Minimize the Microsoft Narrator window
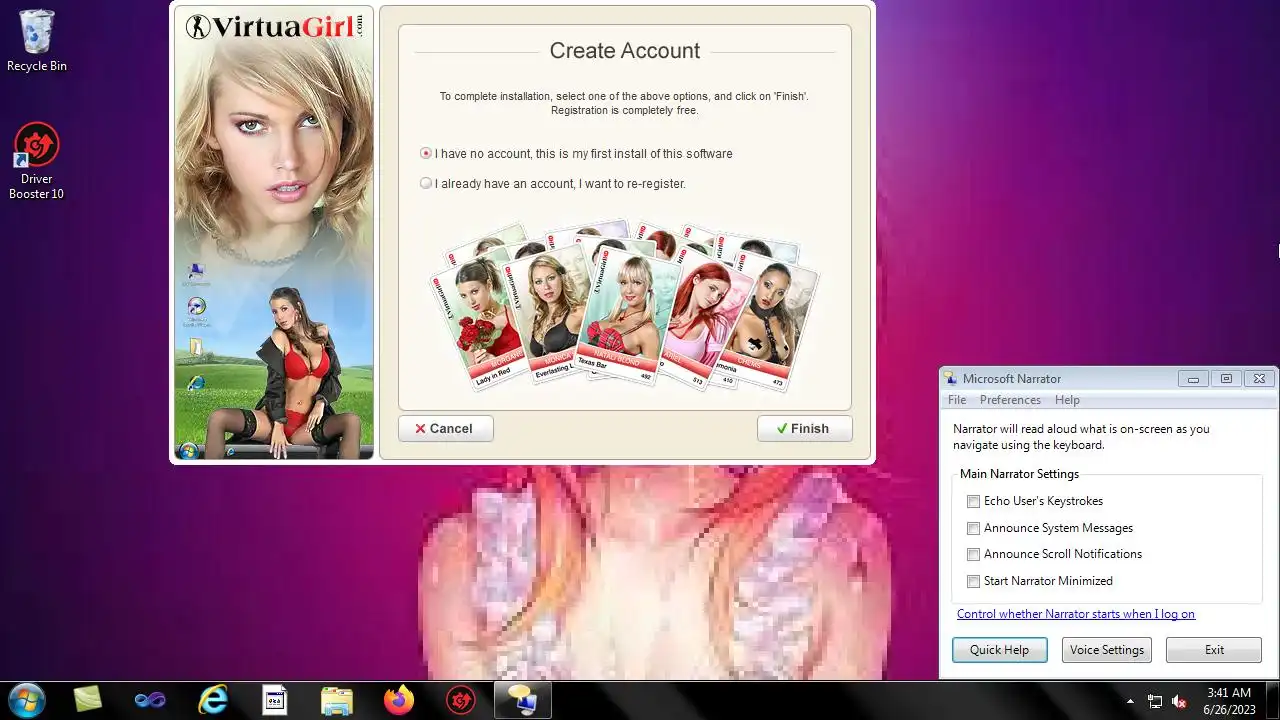The height and width of the screenshot is (720, 1280). [1193, 379]
